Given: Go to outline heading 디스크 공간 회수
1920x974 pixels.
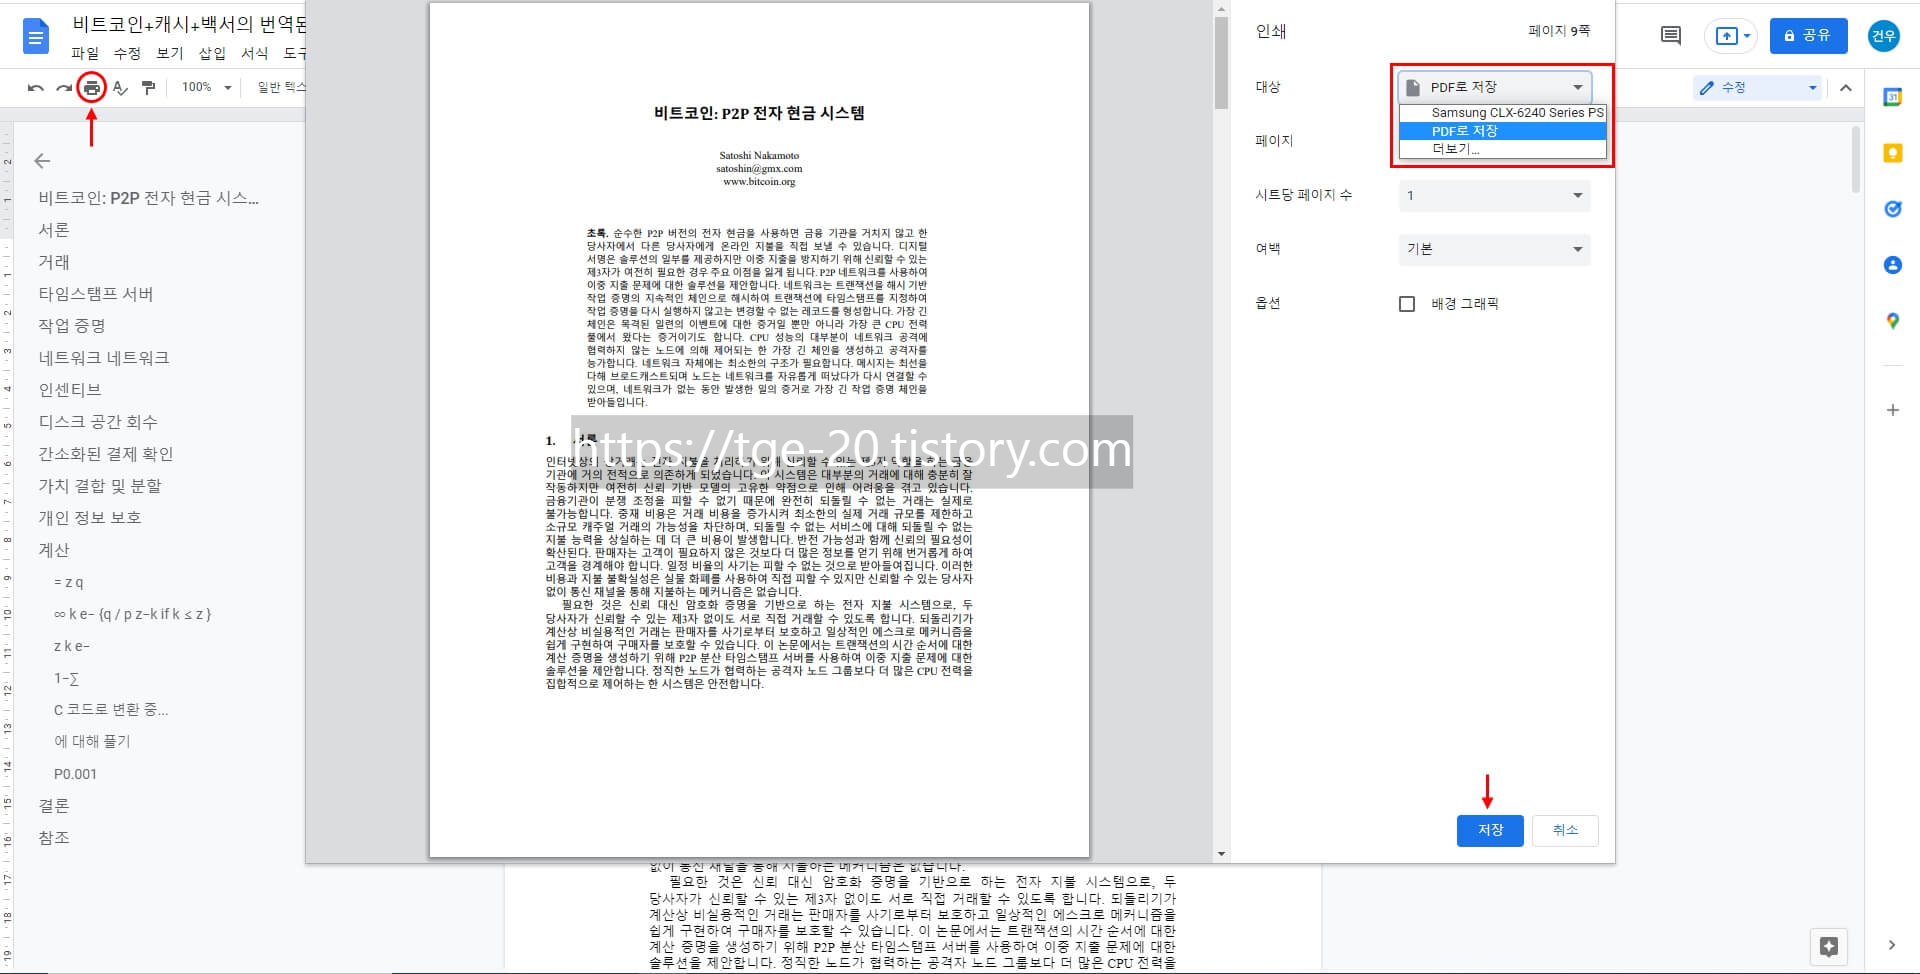Looking at the screenshot, I should point(98,422).
